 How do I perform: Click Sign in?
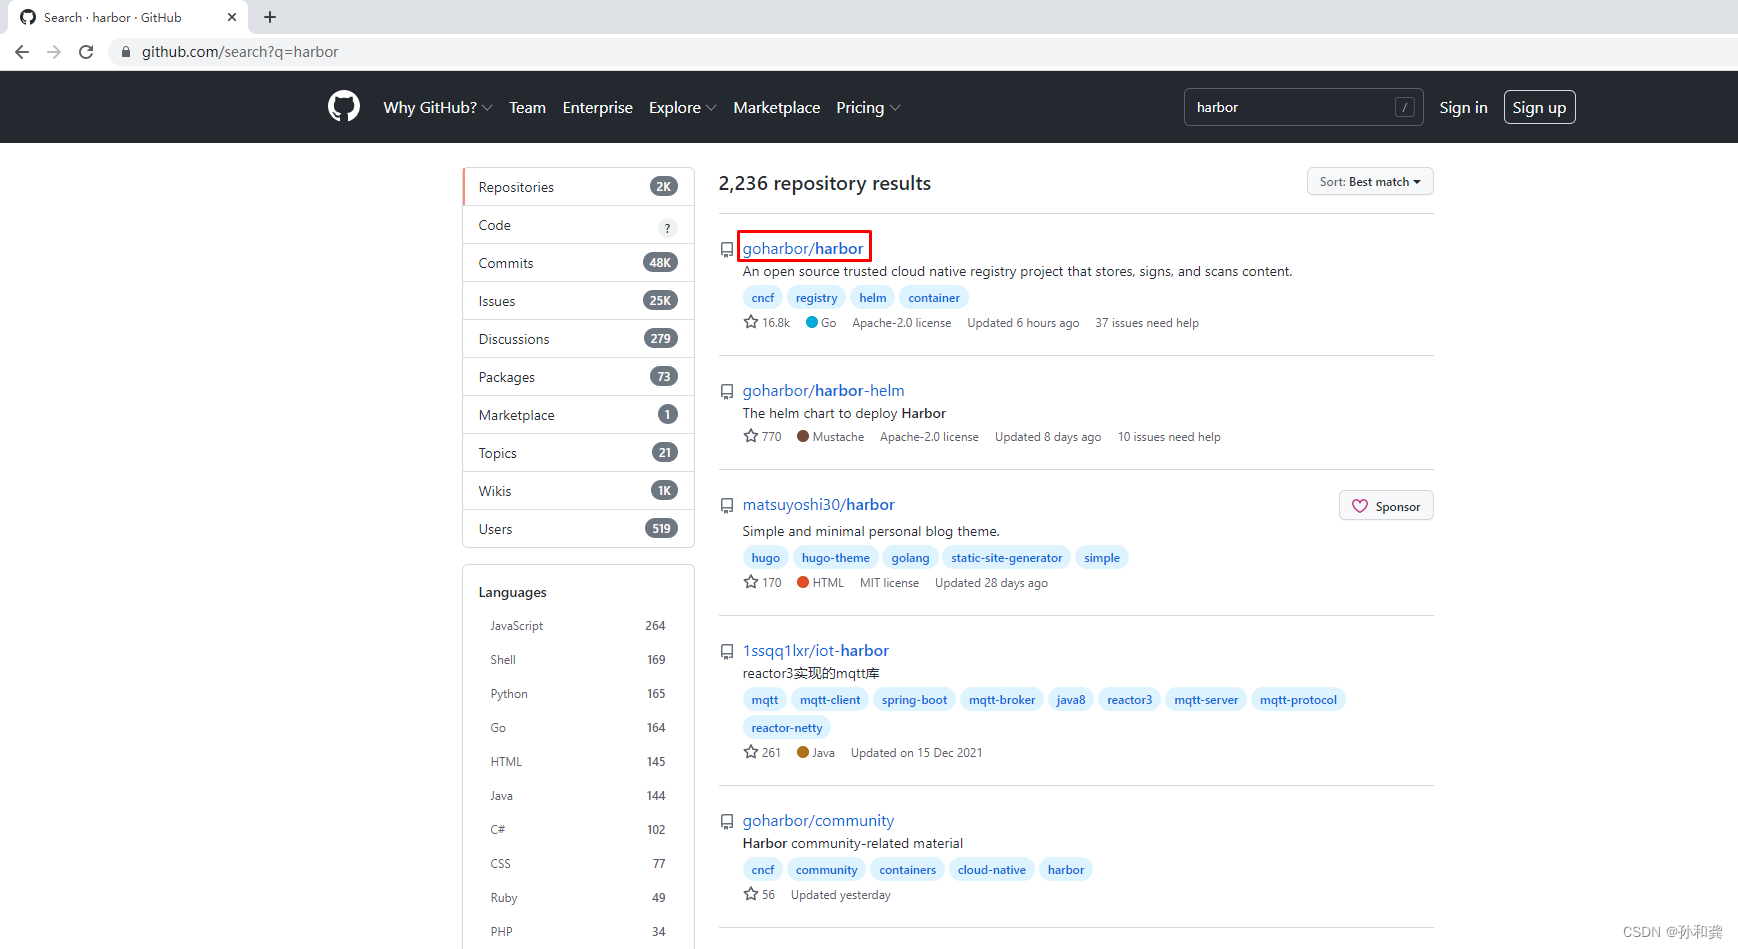pyautogui.click(x=1463, y=107)
